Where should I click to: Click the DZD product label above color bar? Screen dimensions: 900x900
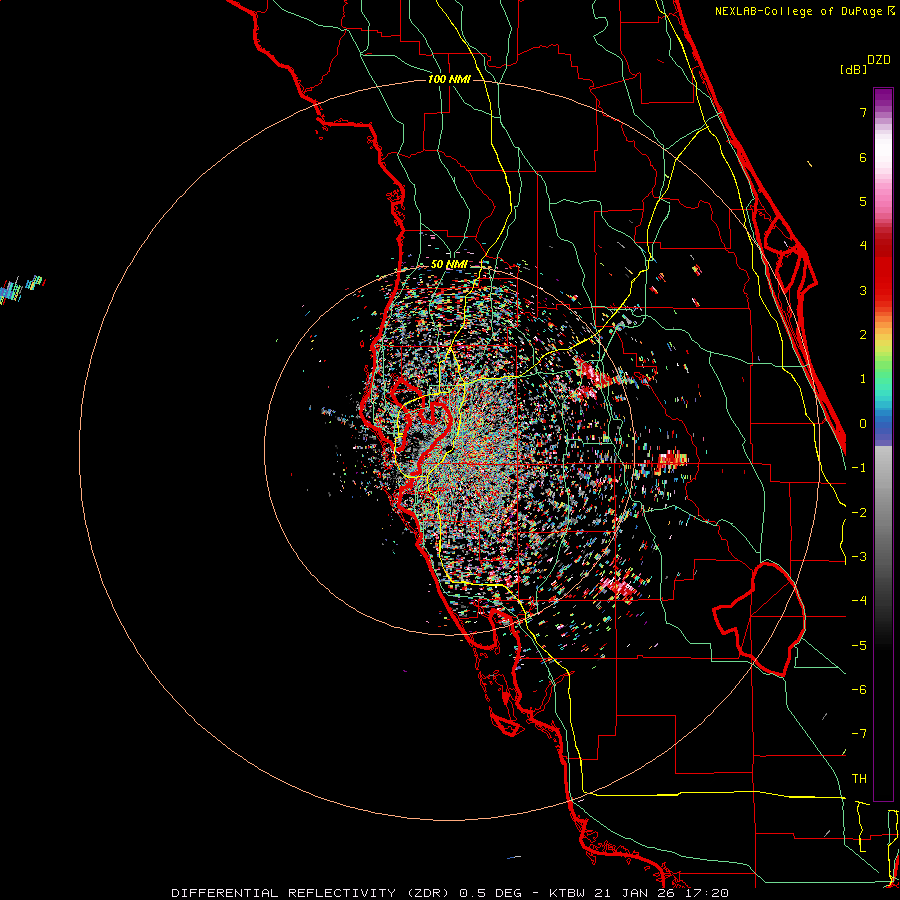(879, 60)
